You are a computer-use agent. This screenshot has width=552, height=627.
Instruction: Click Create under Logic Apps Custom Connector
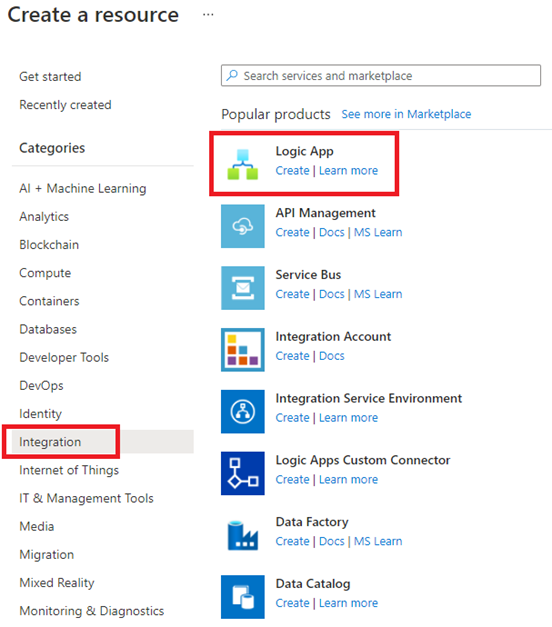pyautogui.click(x=292, y=479)
